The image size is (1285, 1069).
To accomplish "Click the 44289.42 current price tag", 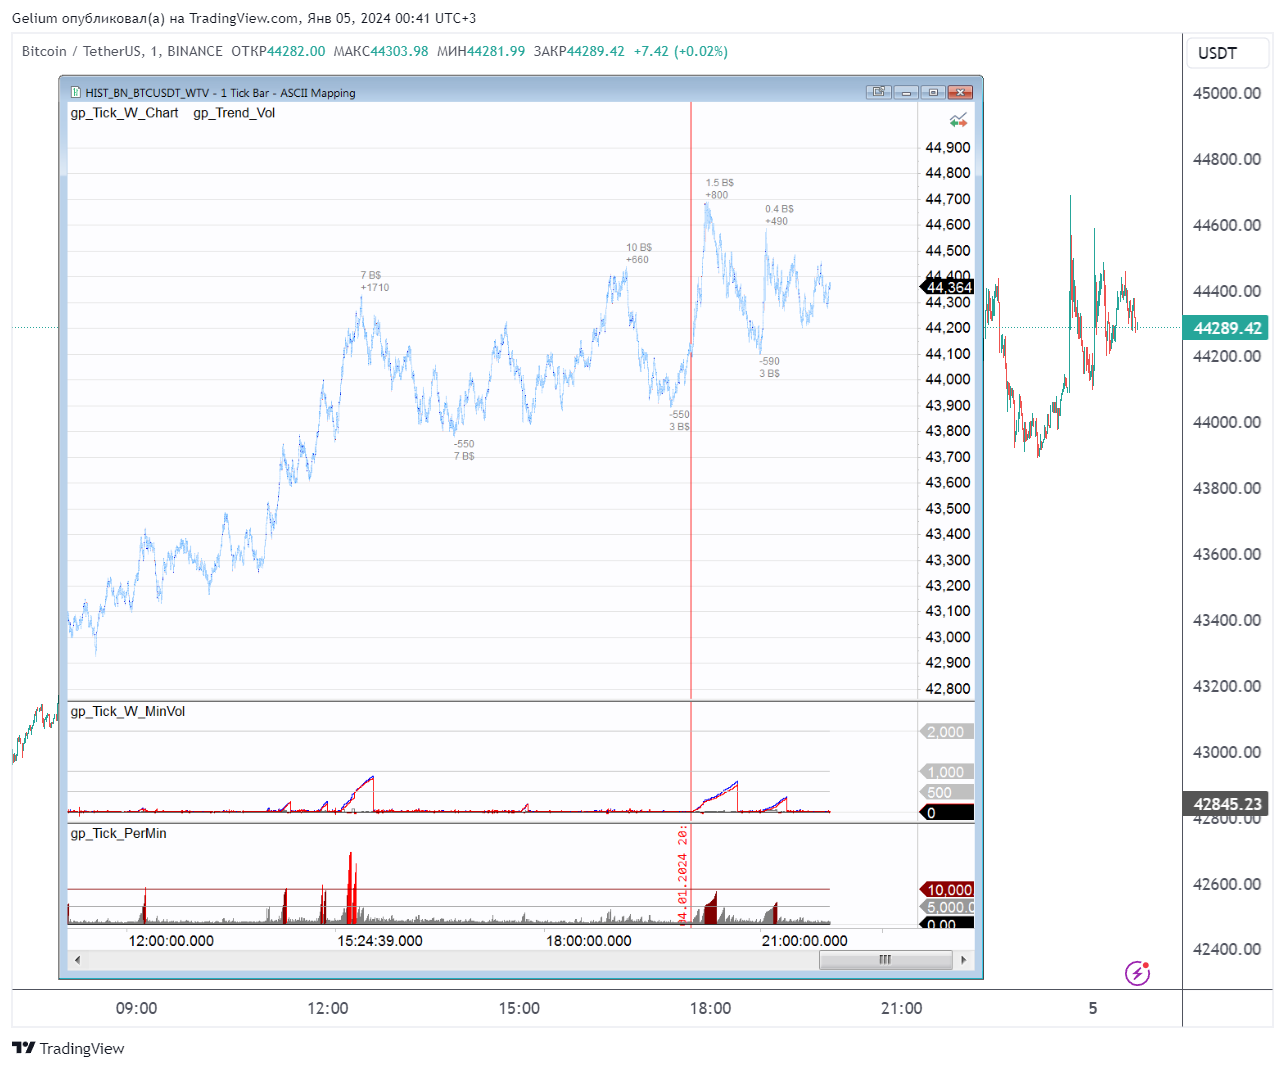I will click(x=1226, y=328).
